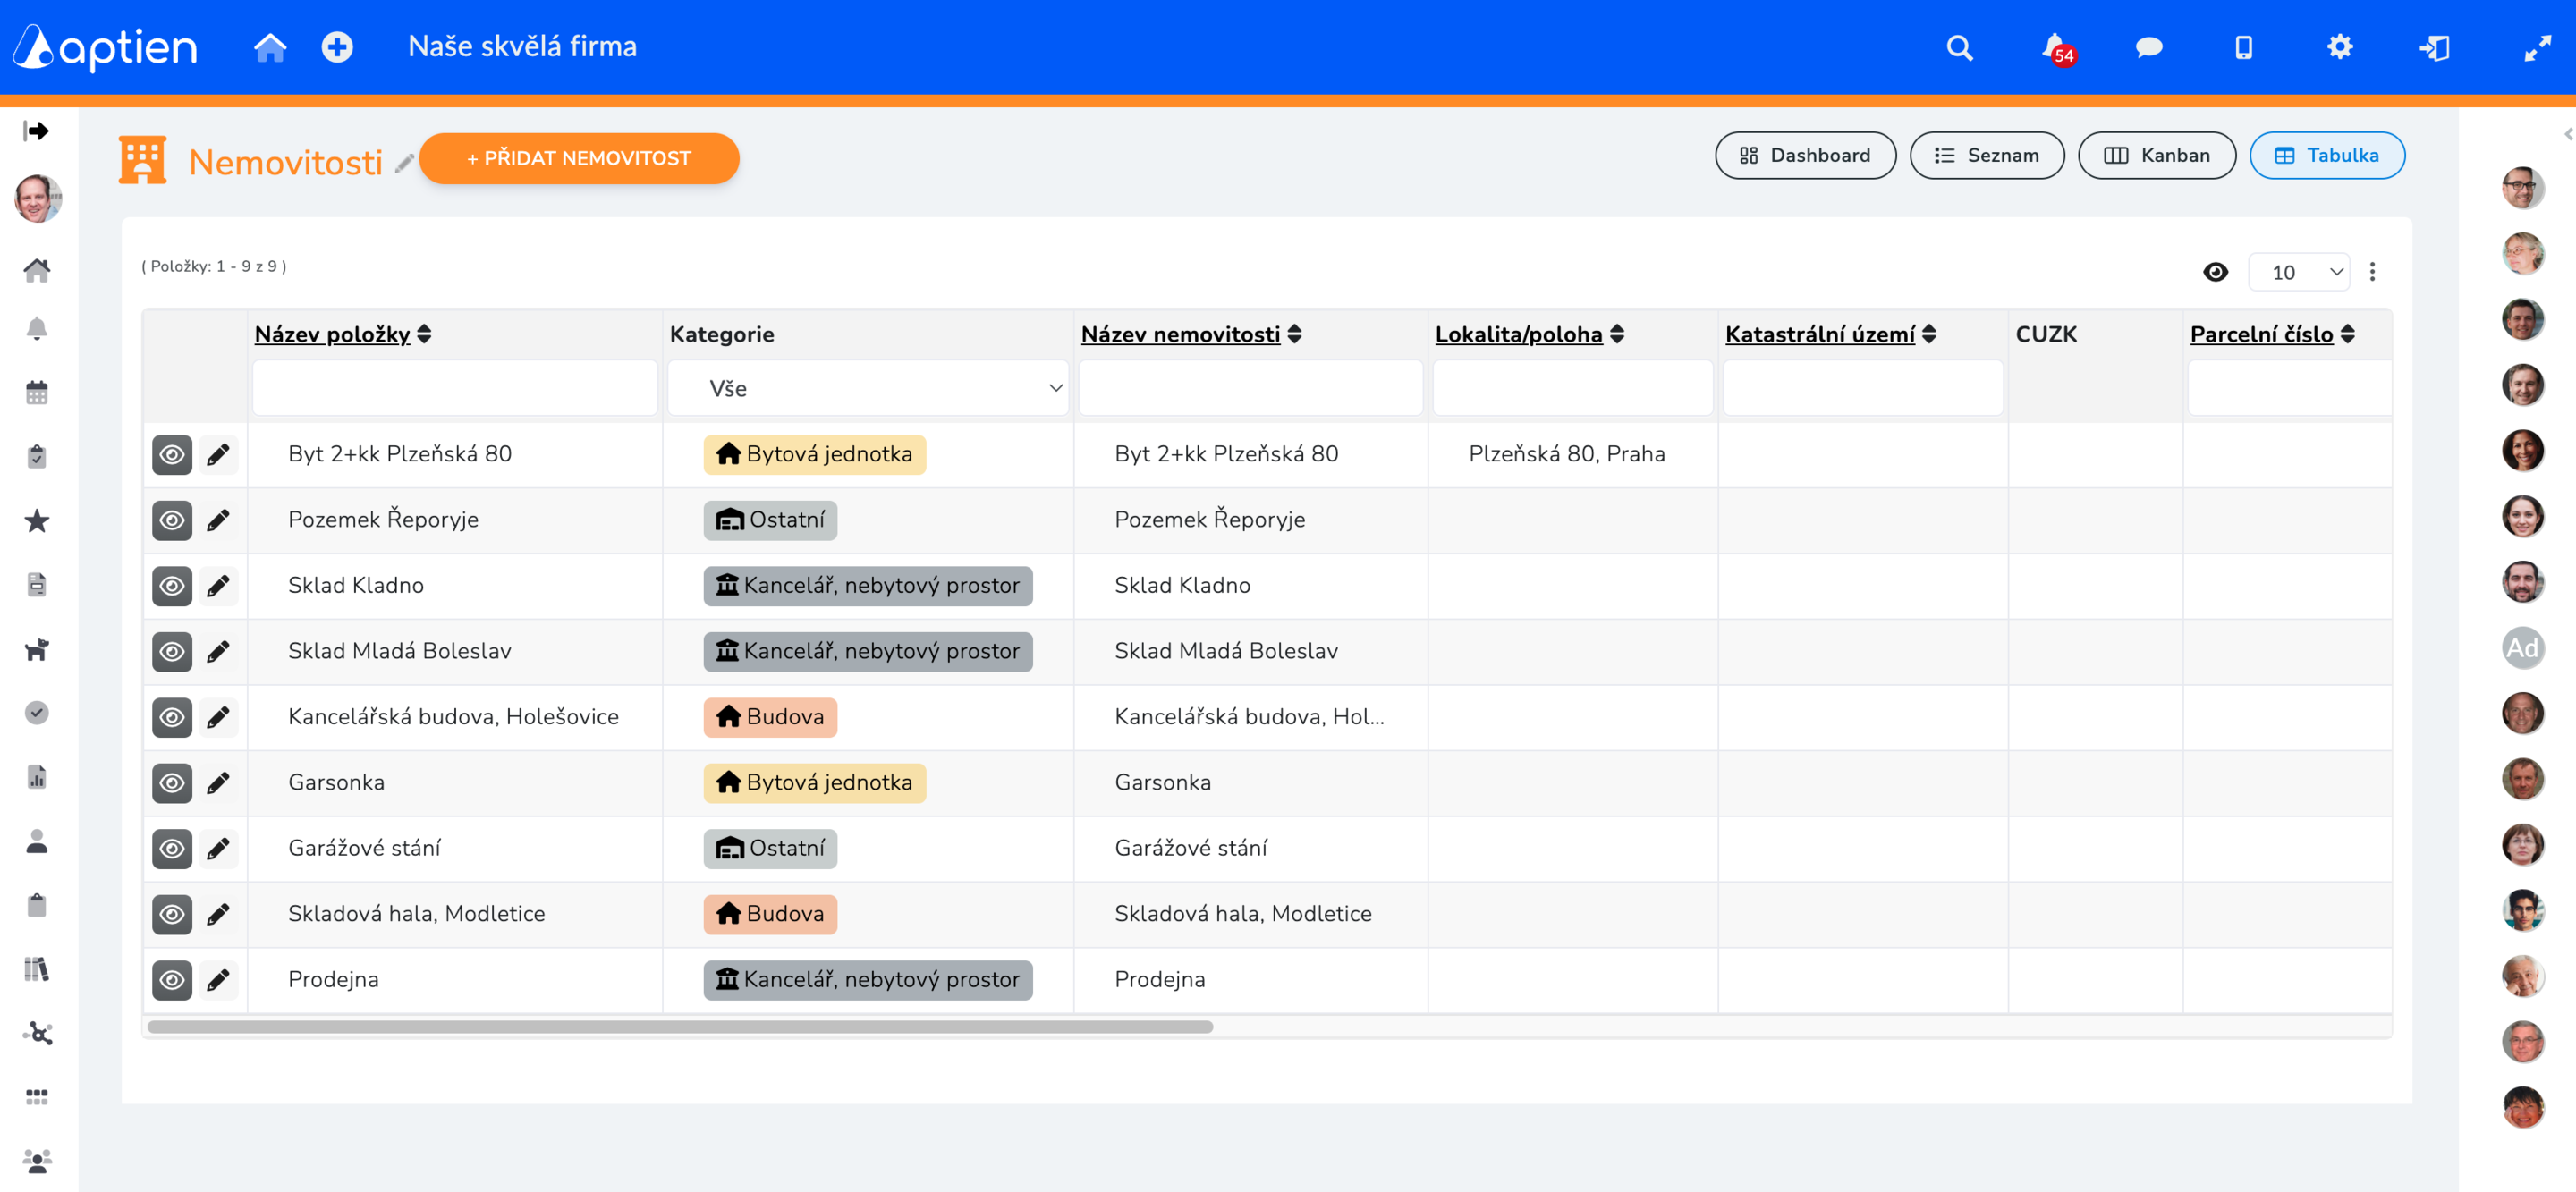
Task: Focus Lokalita/poloha filter input
Action: [x=1573, y=388]
